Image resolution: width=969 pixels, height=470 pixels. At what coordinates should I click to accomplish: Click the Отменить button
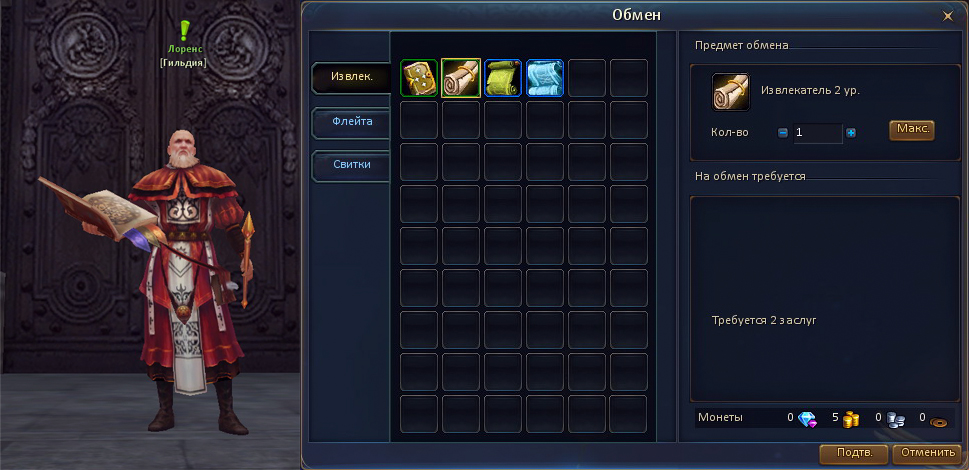click(x=927, y=453)
